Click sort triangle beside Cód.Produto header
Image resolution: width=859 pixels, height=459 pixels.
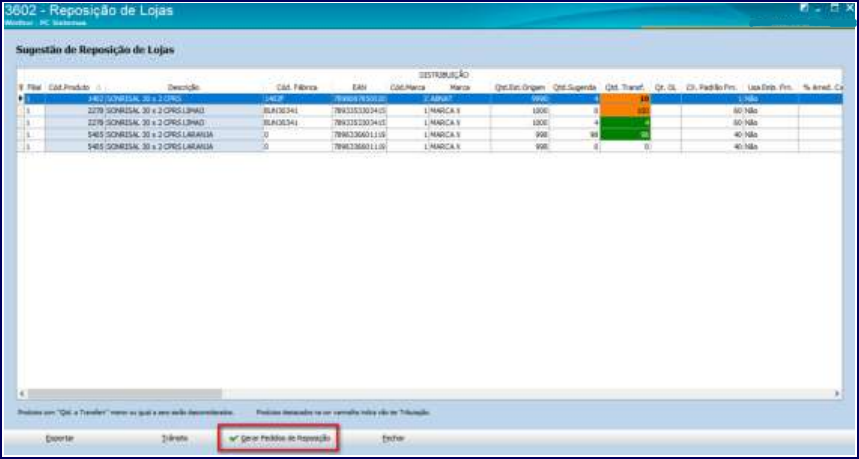(x=99, y=88)
